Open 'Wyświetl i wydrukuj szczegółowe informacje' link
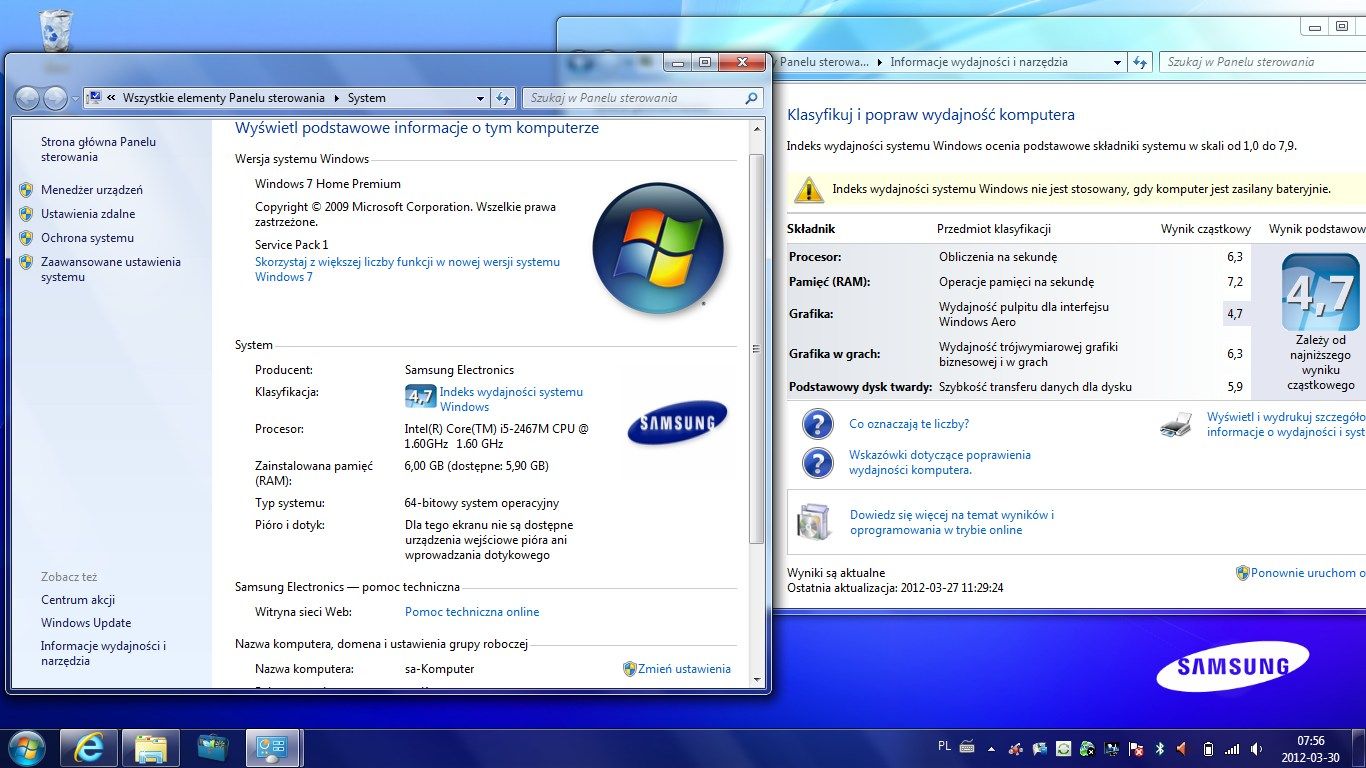Screen dimensions: 1366x768 pyautogui.click(x=1286, y=425)
